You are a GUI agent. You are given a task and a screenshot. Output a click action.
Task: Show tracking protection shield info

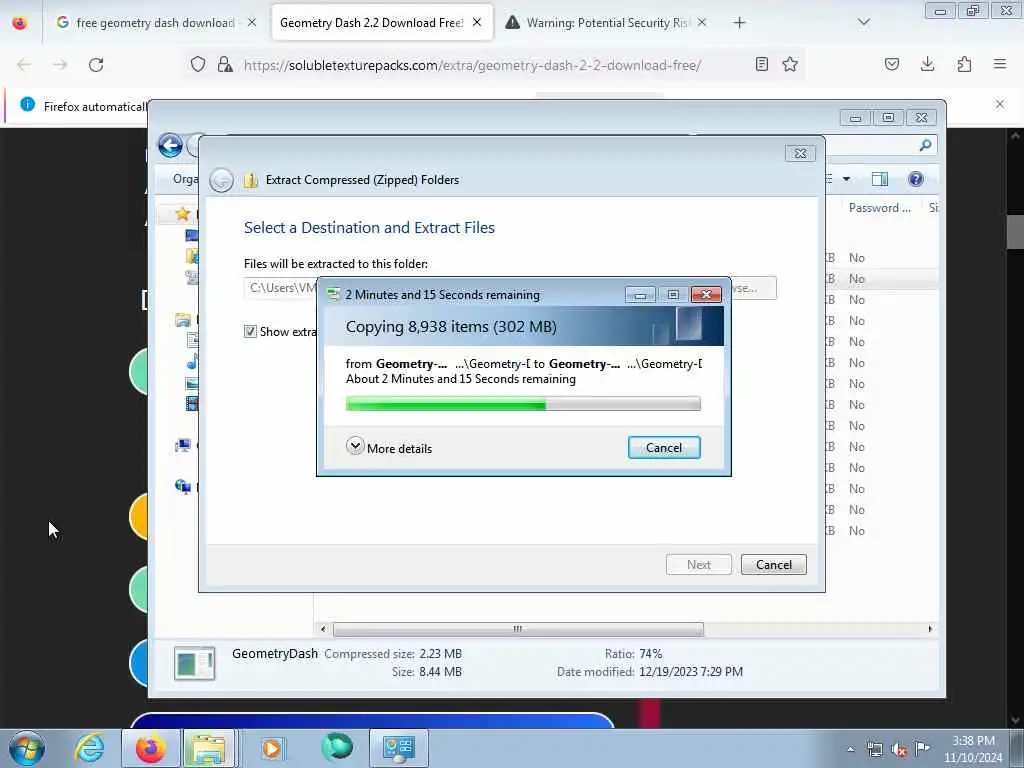point(198,64)
